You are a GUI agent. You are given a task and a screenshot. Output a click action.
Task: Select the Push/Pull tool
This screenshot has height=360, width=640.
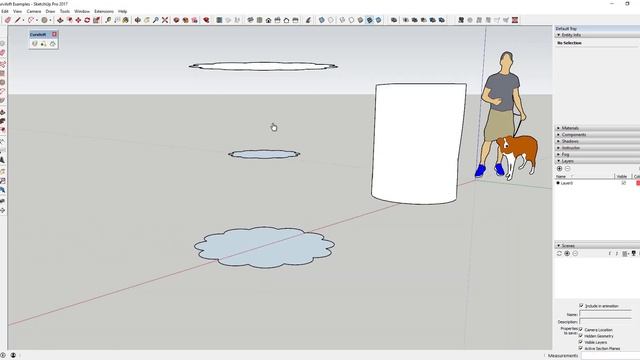60,20
